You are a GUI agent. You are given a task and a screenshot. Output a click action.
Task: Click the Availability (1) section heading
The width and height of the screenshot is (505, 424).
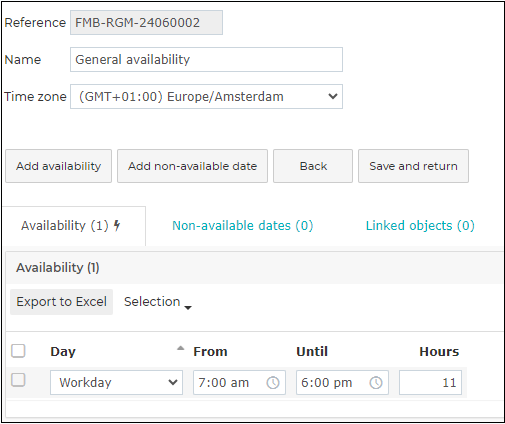coord(58,267)
